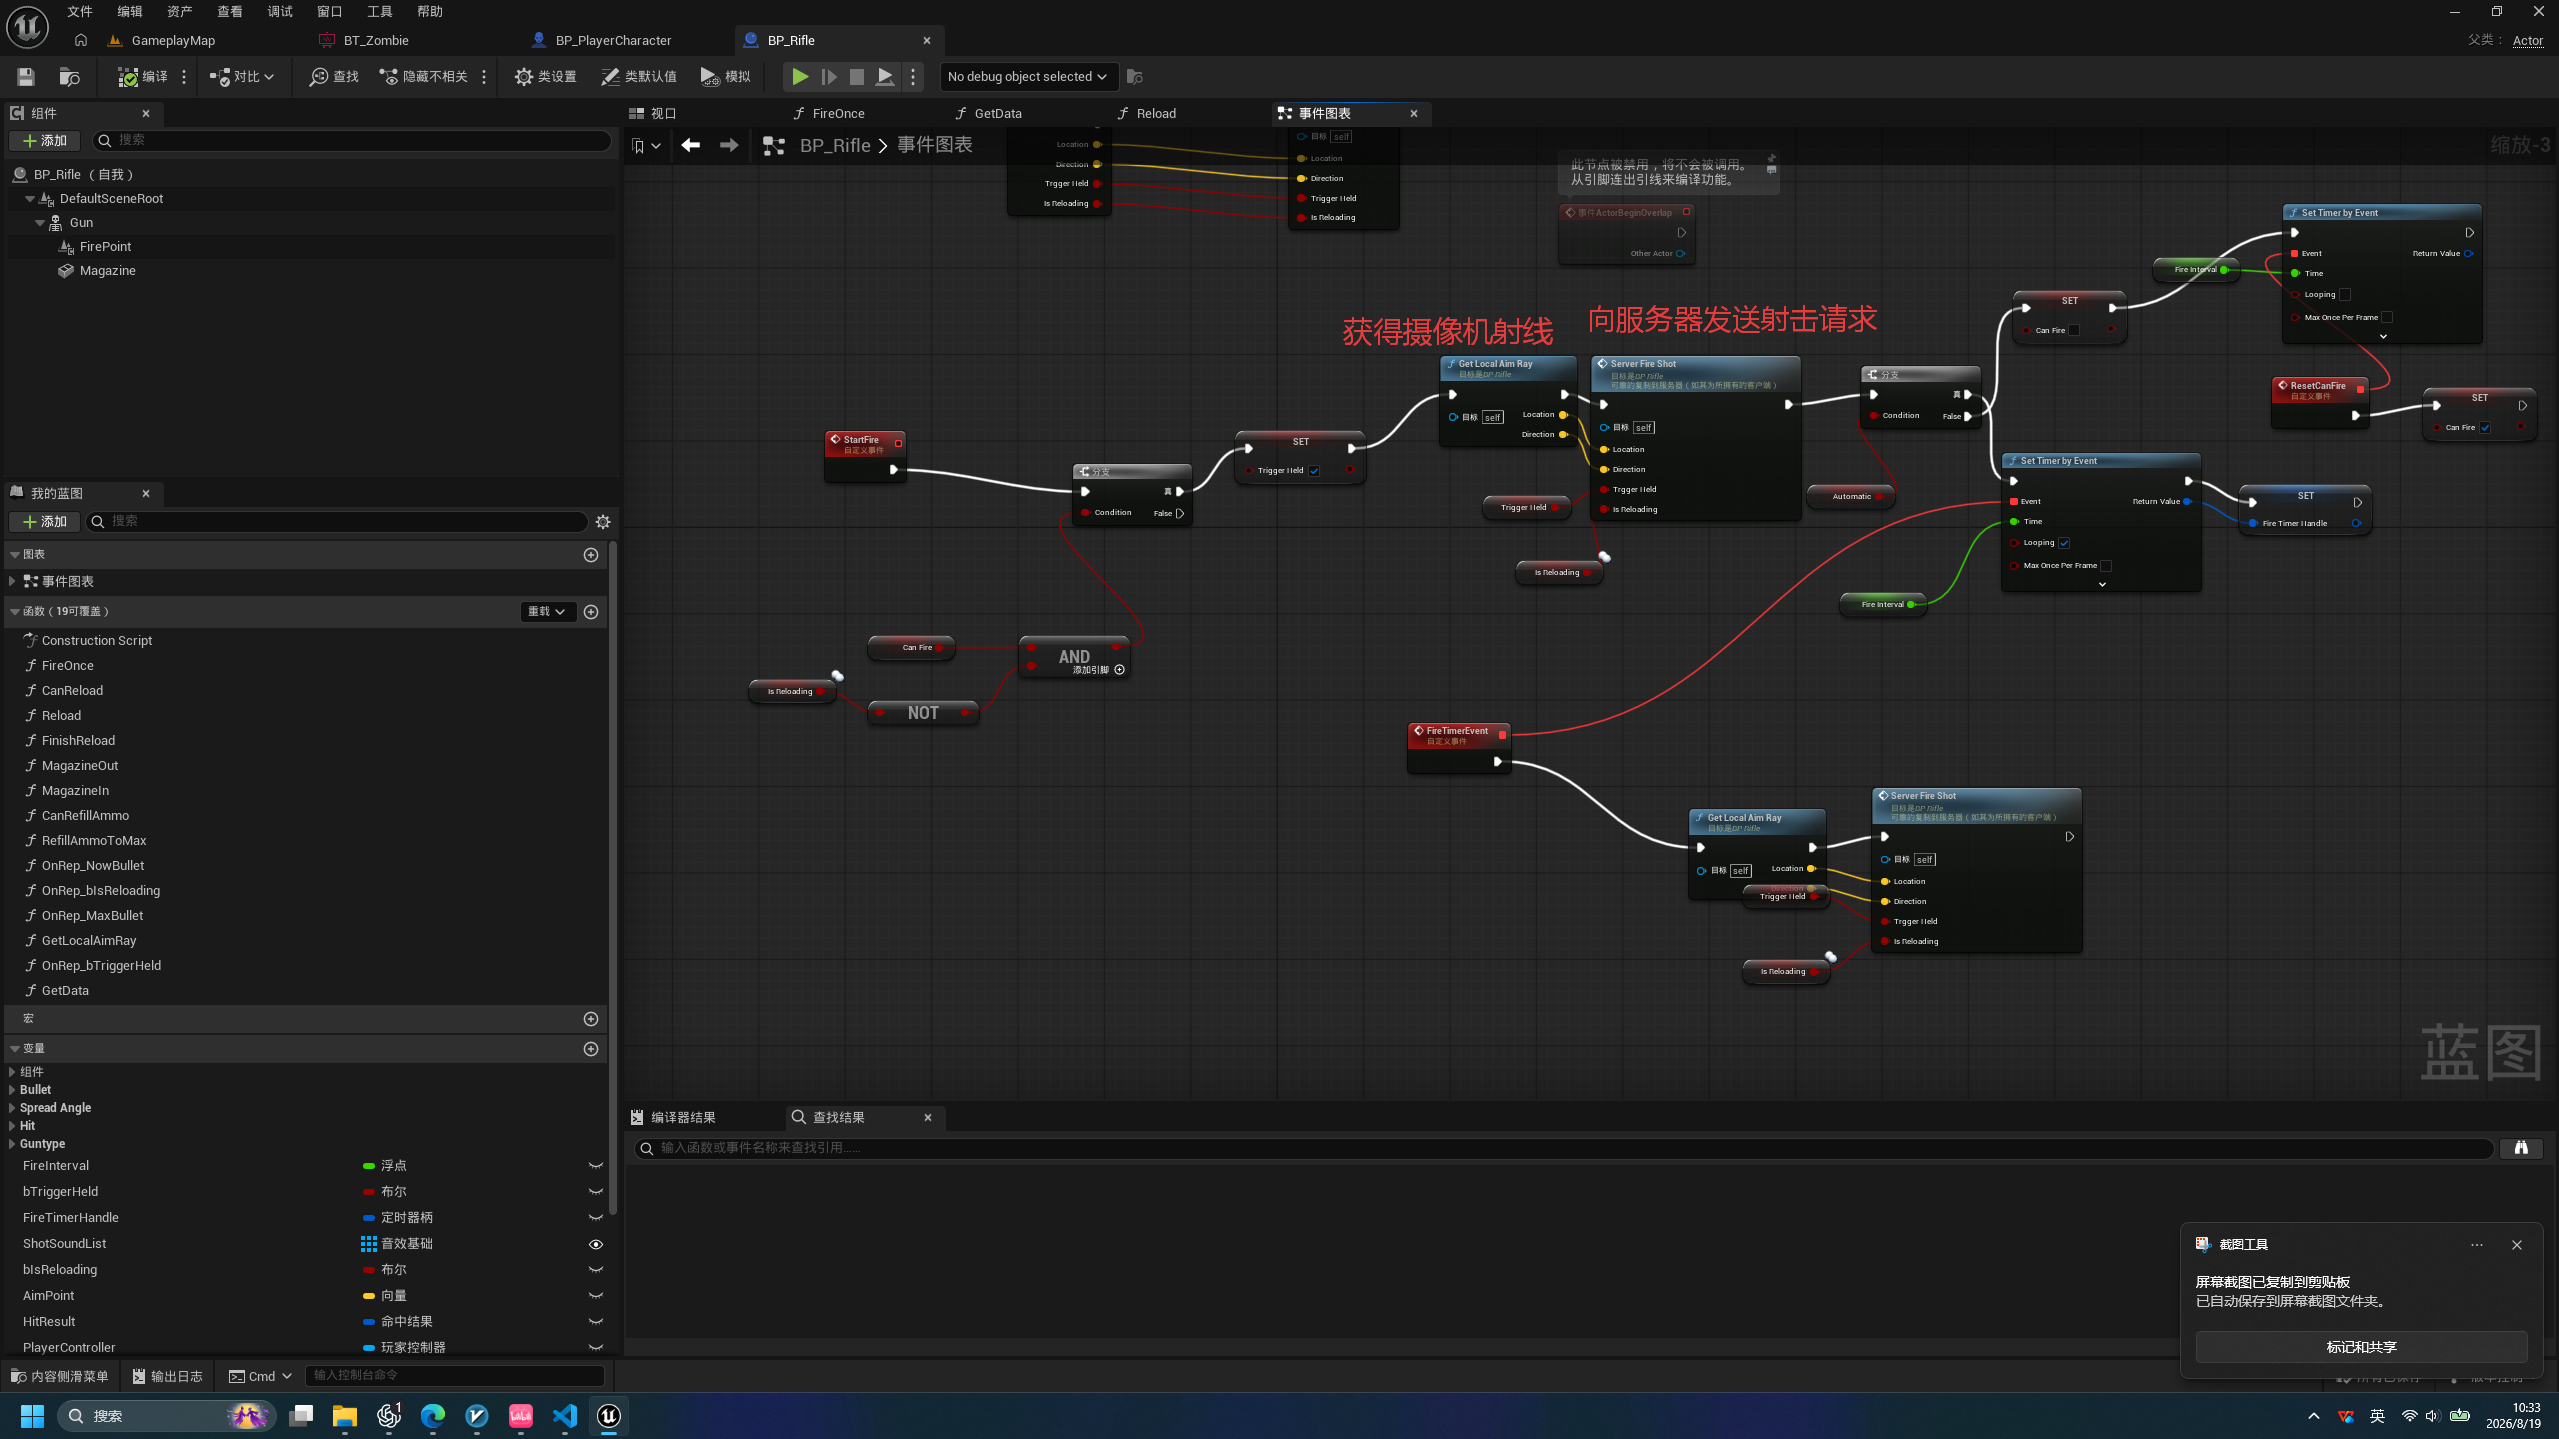Expand the Bullet variable category
Screen dimensions: 2559x1439
tap(12, 1090)
